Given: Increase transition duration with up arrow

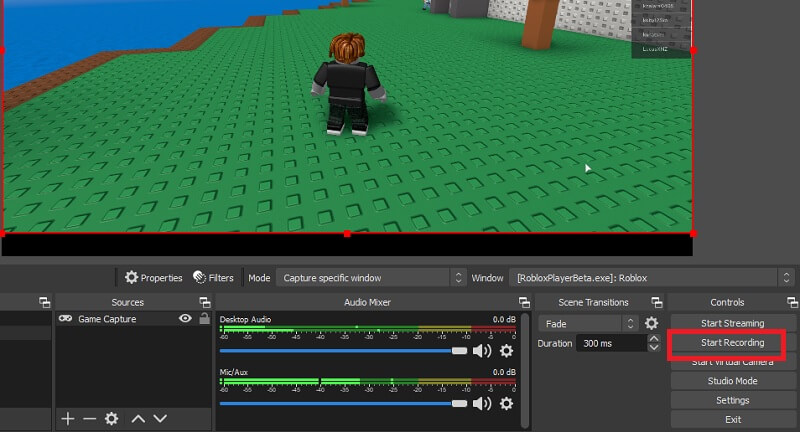Looking at the screenshot, I should point(654,339).
